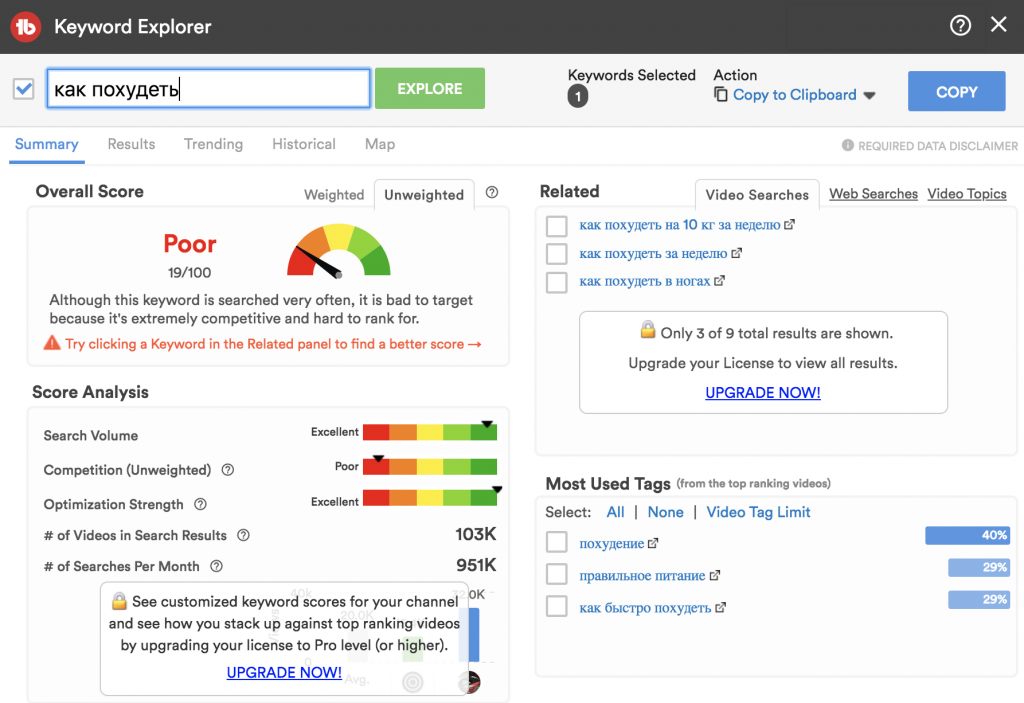This screenshot has width=1024, height=703.
Task: Open the Web Searches tab
Action: coord(873,194)
